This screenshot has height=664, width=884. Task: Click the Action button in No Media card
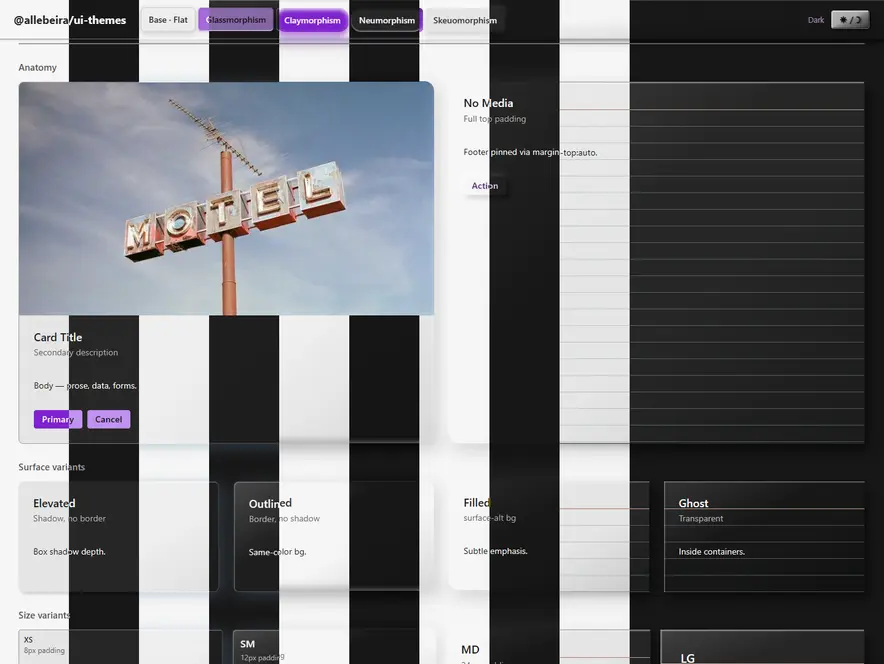pos(485,185)
